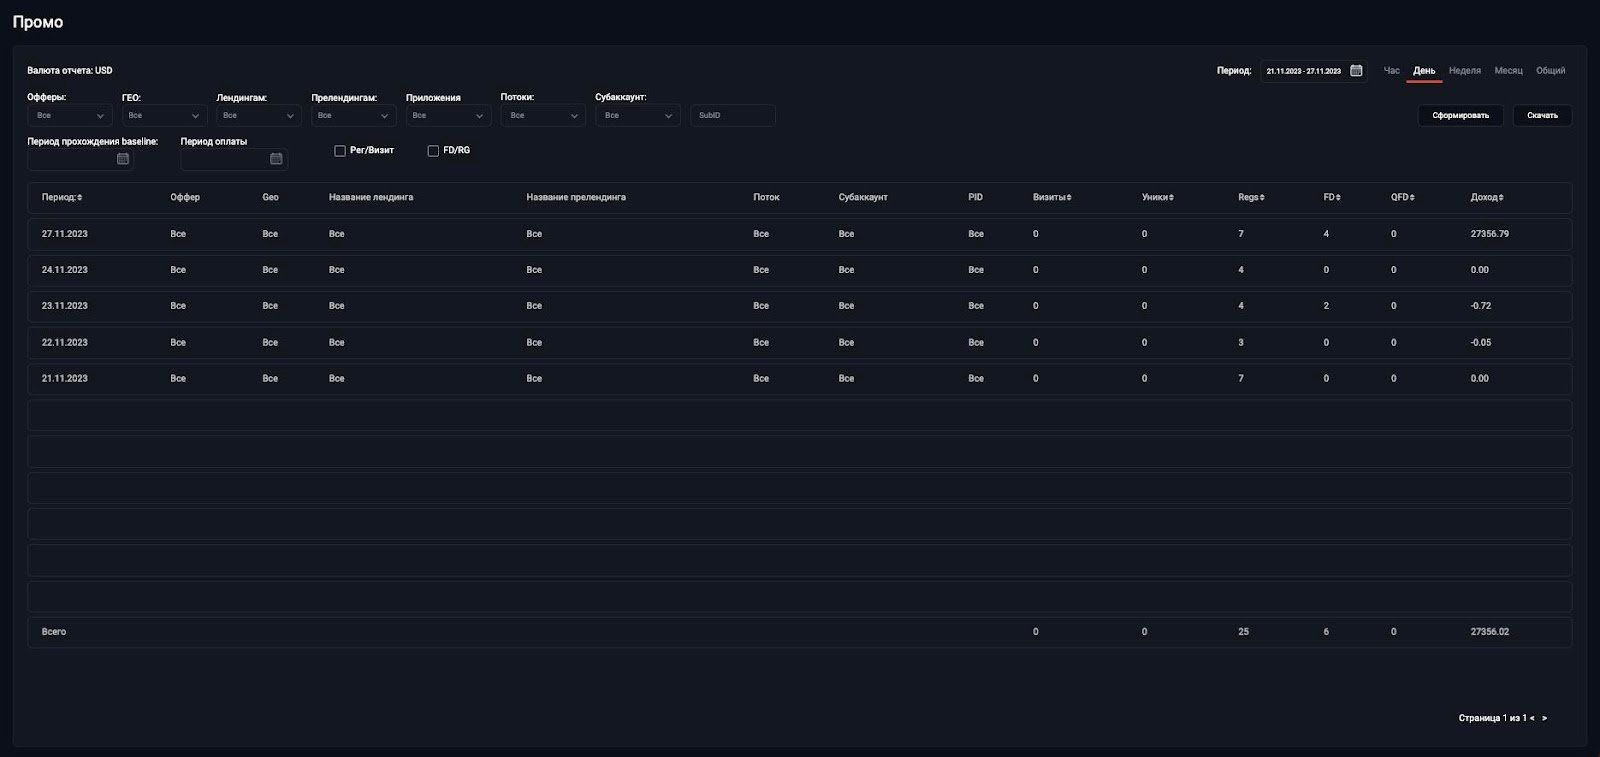1600x757 pixels.
Task: Expand the Приложения dropdown
Action: (448, 116)
